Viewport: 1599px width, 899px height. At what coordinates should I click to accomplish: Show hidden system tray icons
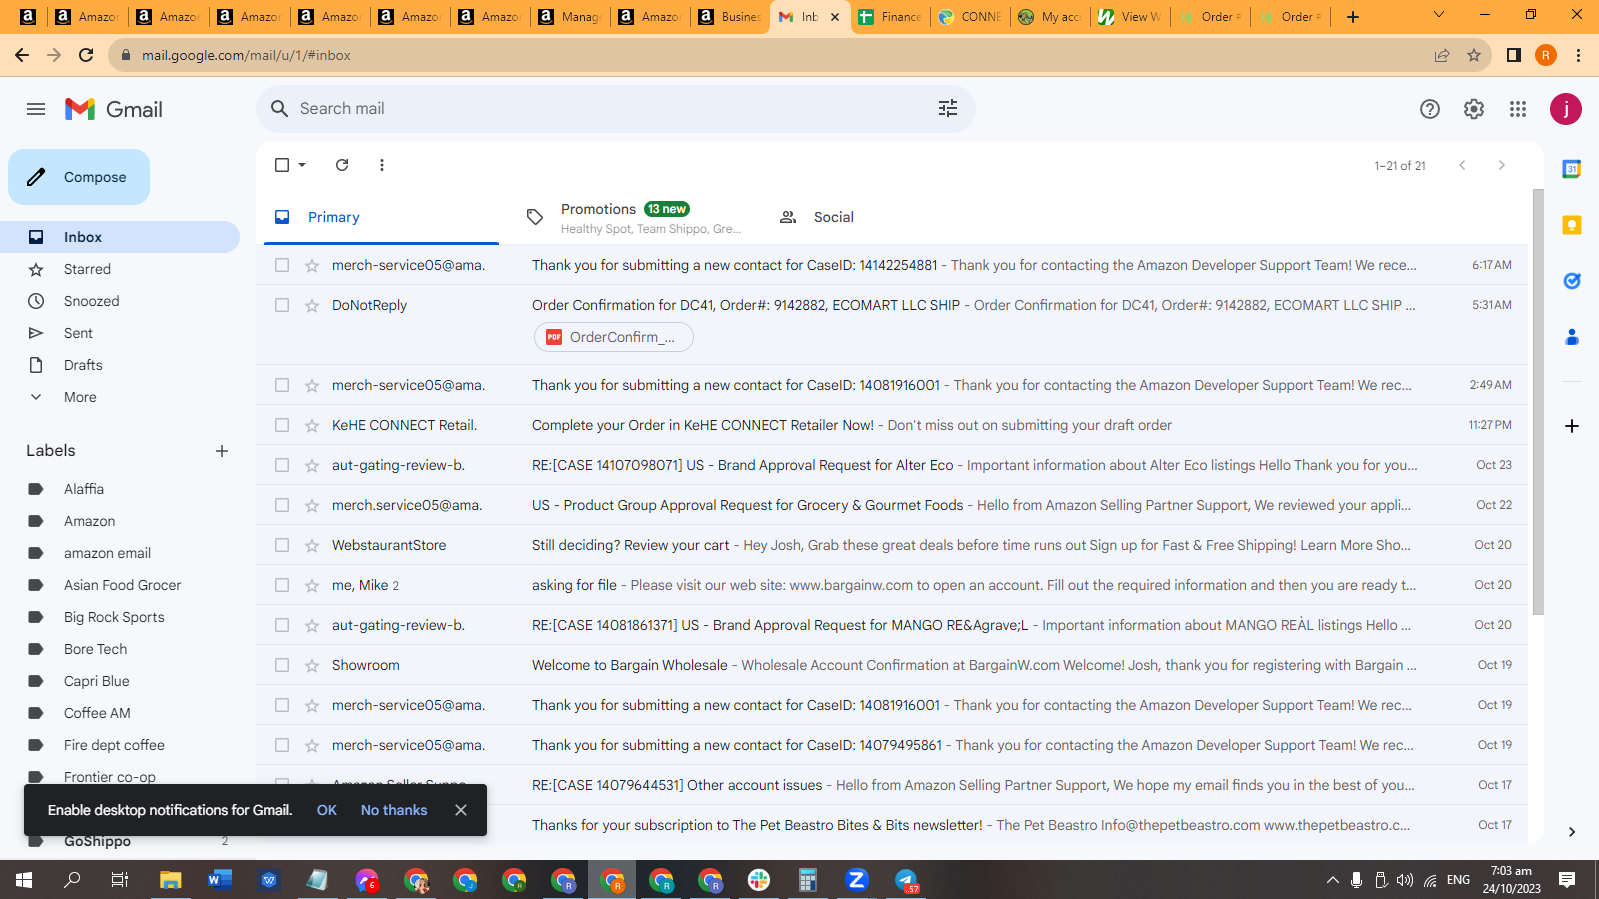click(x=1332, y=880)
